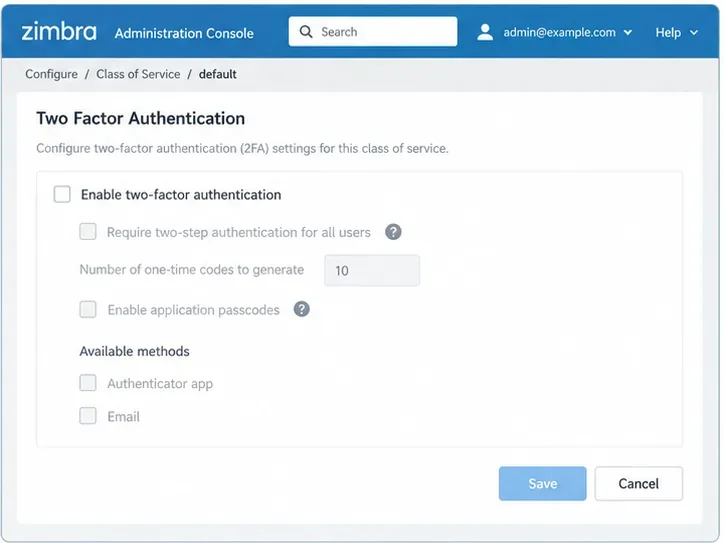Click the Administration Console title
The height and width of the screenshot is (543, 724).
184,33
